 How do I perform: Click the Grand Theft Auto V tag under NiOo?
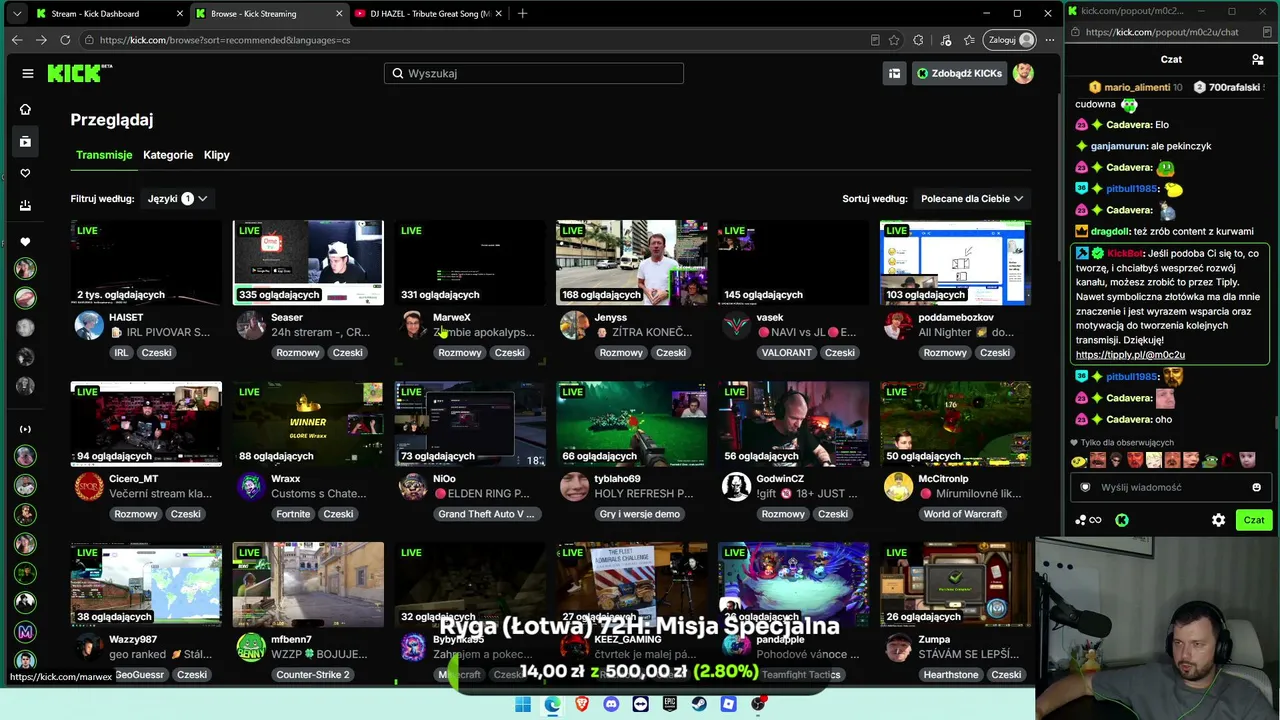[486, 514]
